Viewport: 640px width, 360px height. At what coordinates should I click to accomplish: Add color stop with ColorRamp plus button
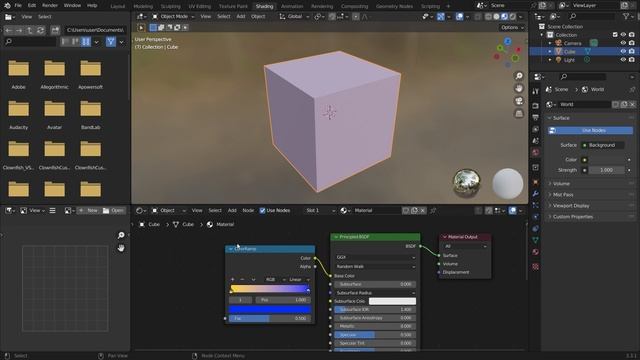(233, 280)
